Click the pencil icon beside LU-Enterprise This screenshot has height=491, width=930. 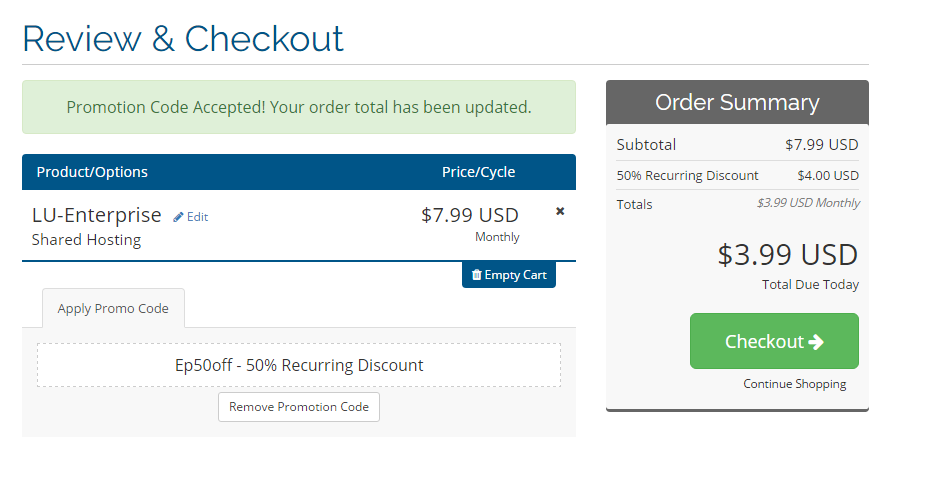178,217
